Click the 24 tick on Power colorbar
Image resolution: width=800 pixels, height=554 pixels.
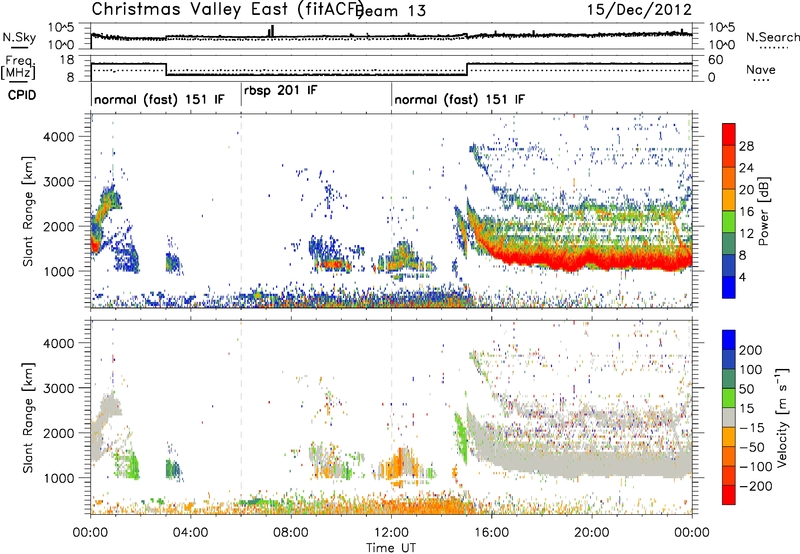coord(746,168)
